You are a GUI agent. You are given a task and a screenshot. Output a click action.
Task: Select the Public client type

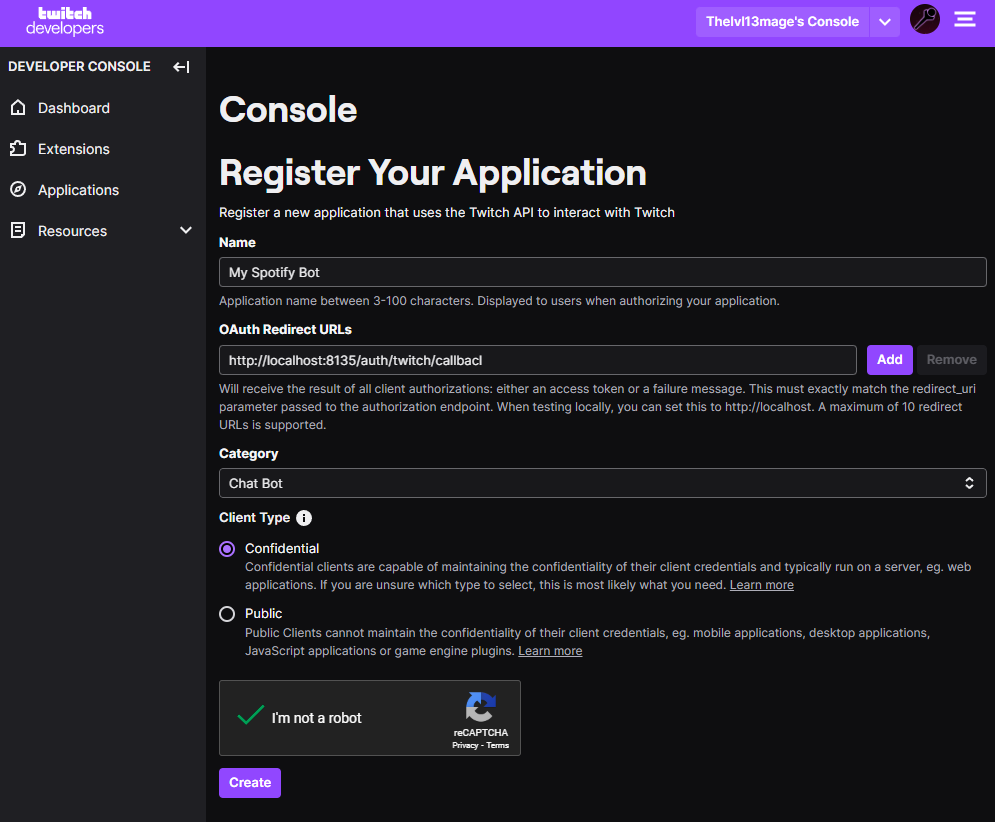[x=227, y=614]
